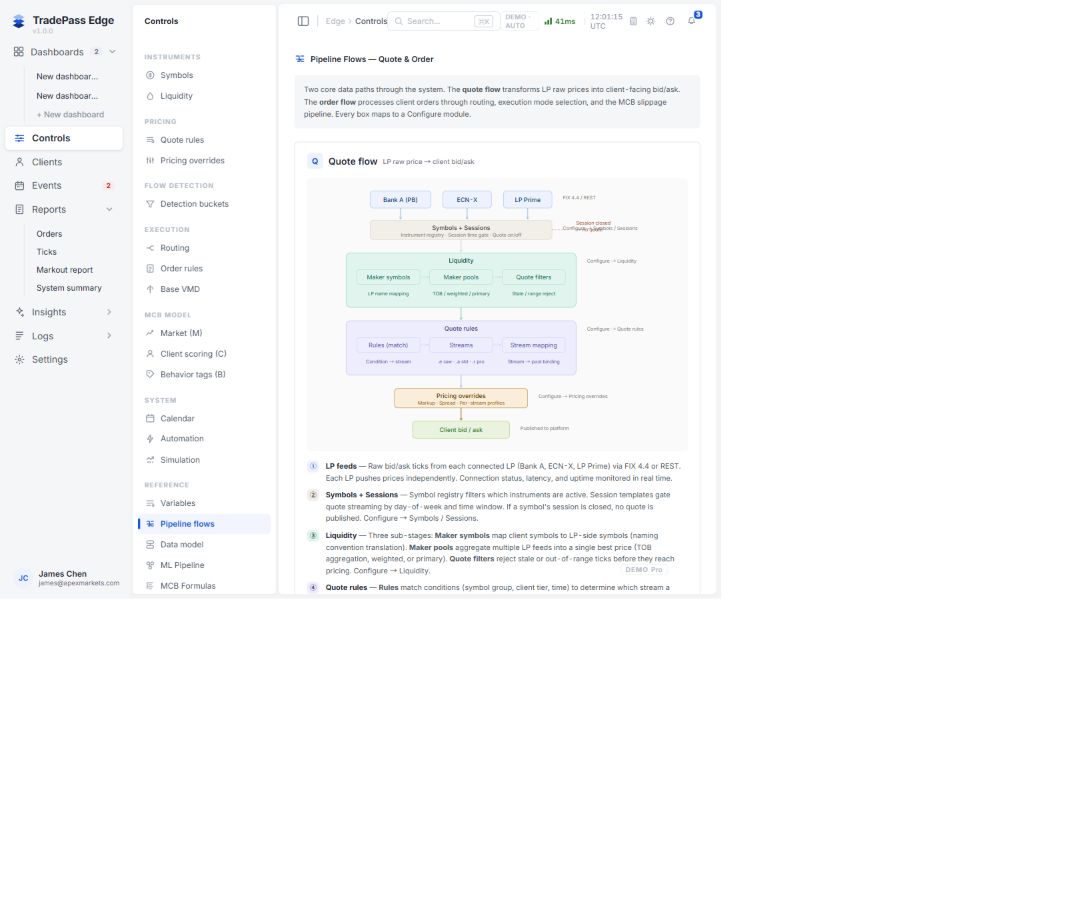1081x898 pixels.
Task: Open the help question-mark icon
Action: 670,21
